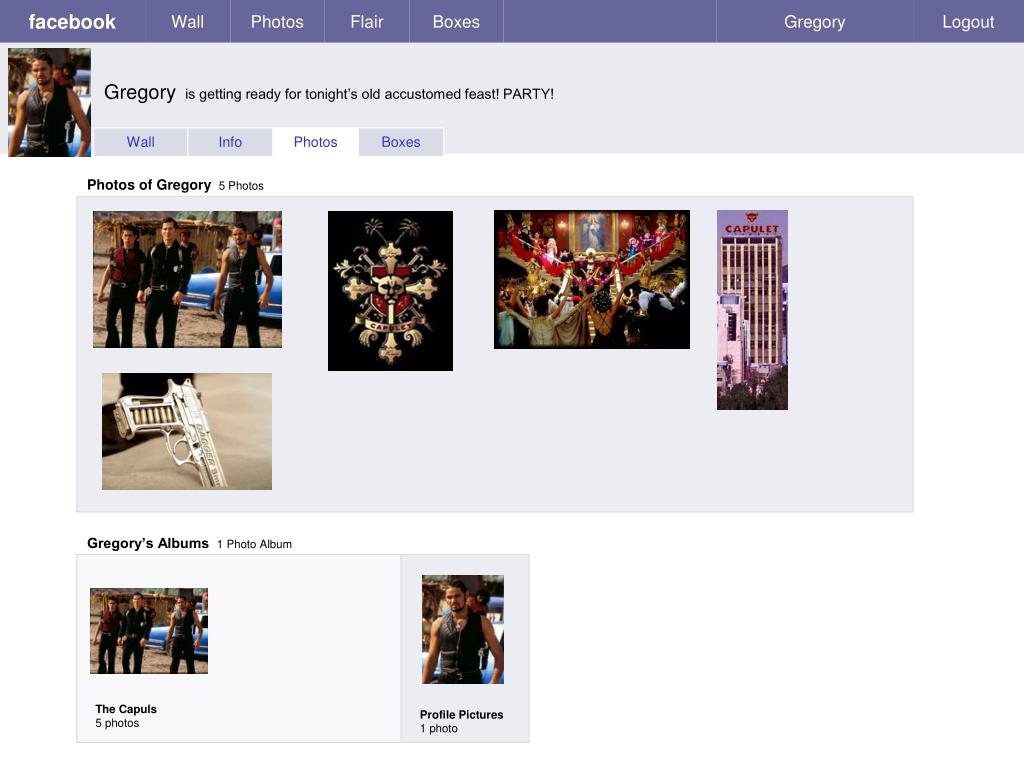This screenshot has width=1024, height=768.
Task: Click the '1 Photo Album' count text
Action: [255, 544]
